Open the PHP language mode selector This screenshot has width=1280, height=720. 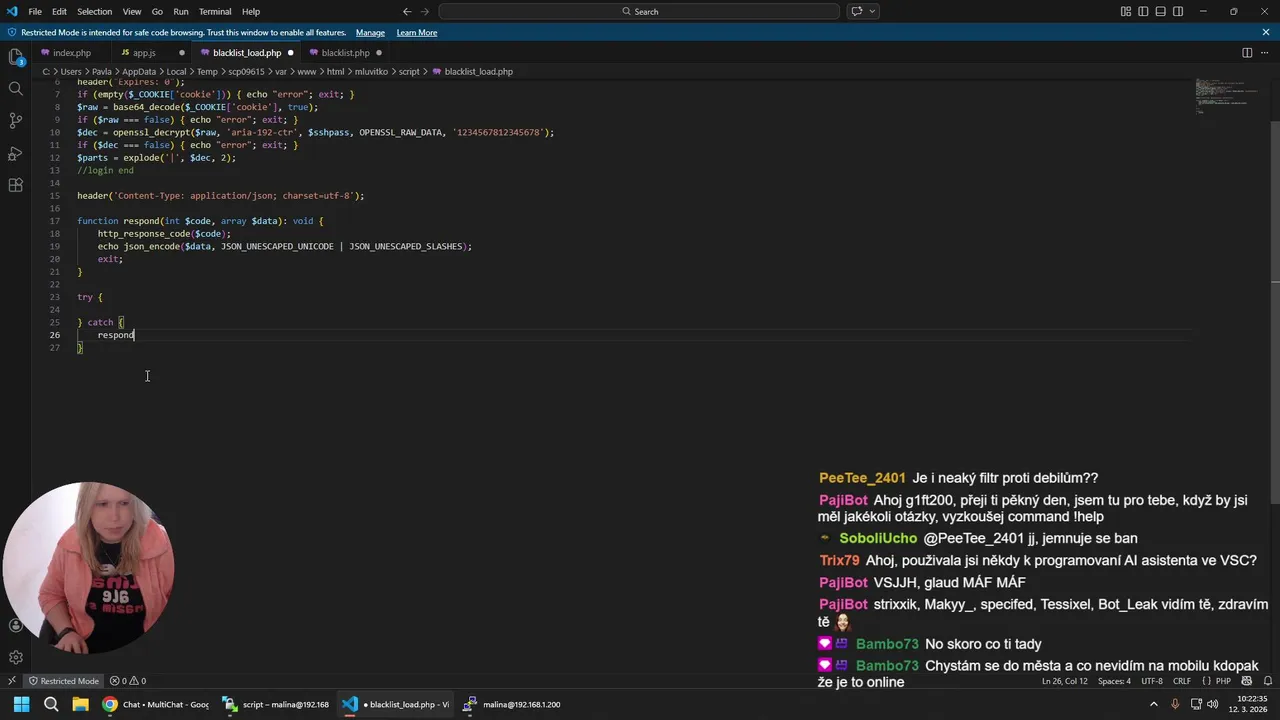pos(1222,681)
